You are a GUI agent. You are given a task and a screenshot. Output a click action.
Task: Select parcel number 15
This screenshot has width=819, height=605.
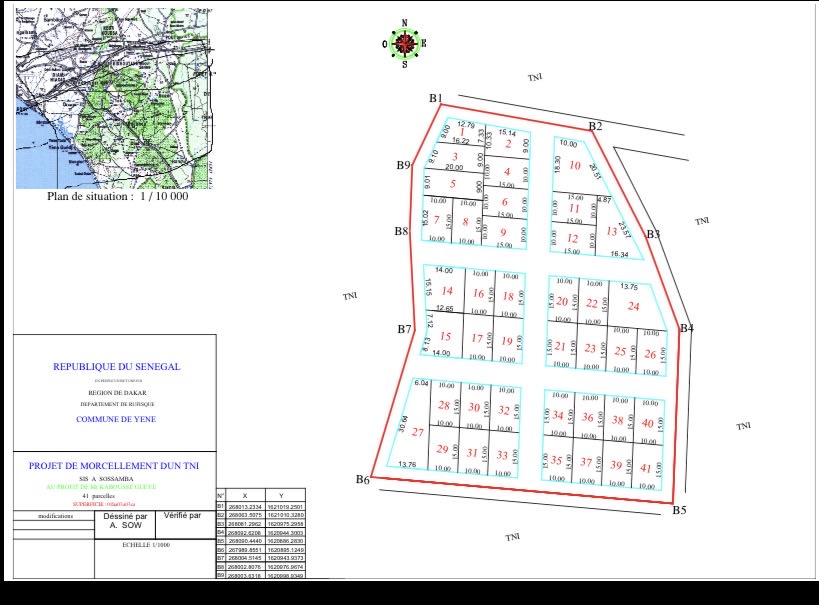coord(445,336)
